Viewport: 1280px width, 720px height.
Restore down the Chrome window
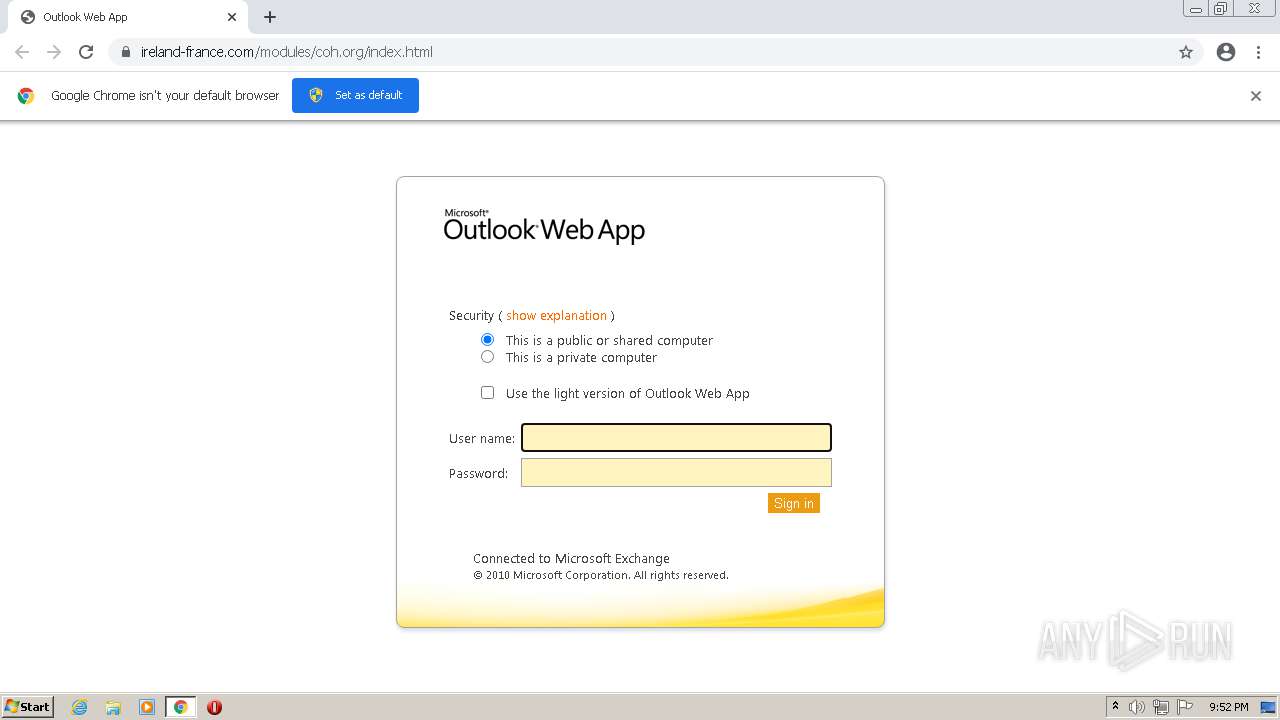(1221, 9)
